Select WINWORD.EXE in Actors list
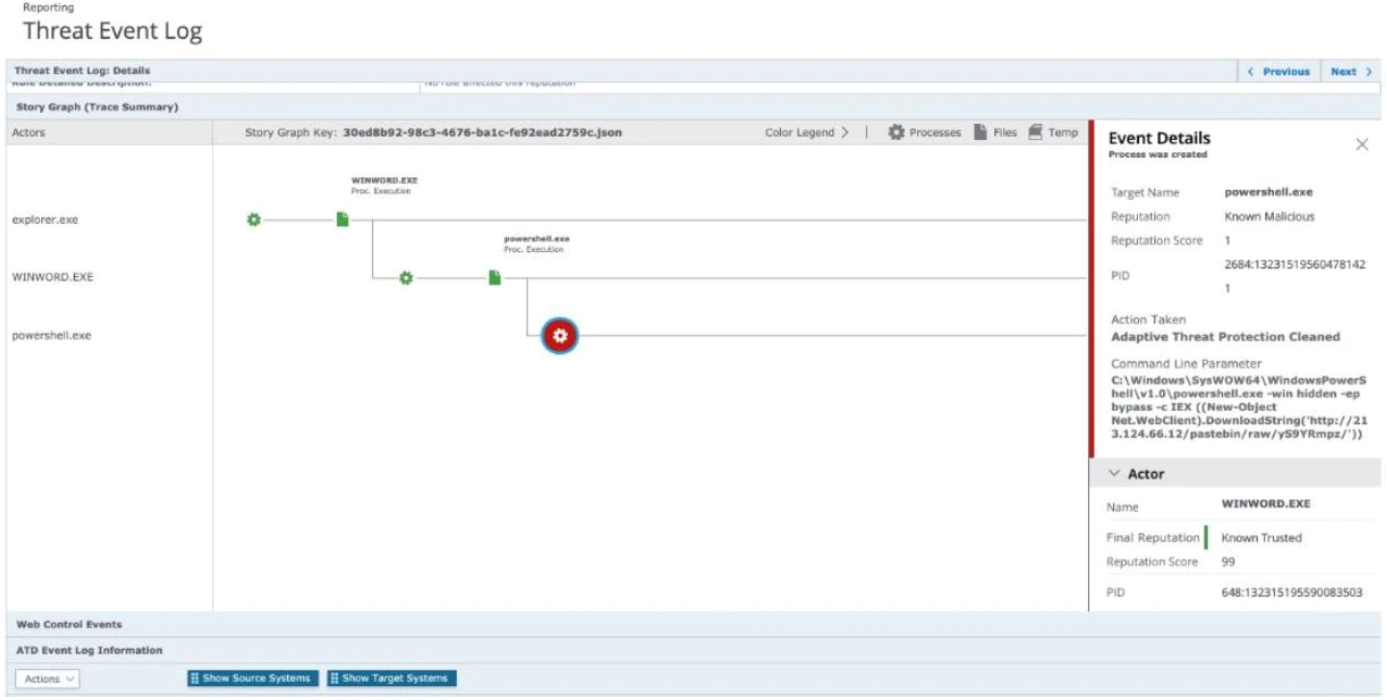This screenshot has width=1387, height=700. pos(52,278)
